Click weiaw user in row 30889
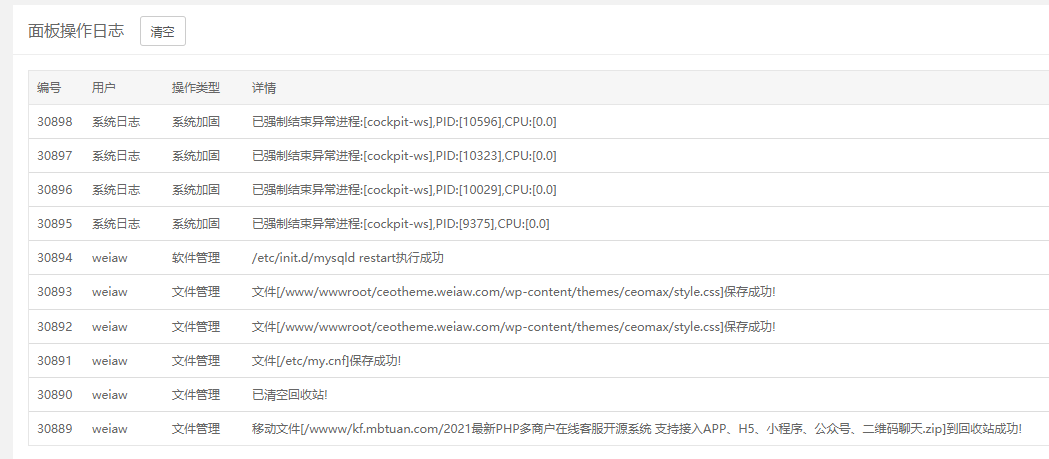 [x=110, y=429]
